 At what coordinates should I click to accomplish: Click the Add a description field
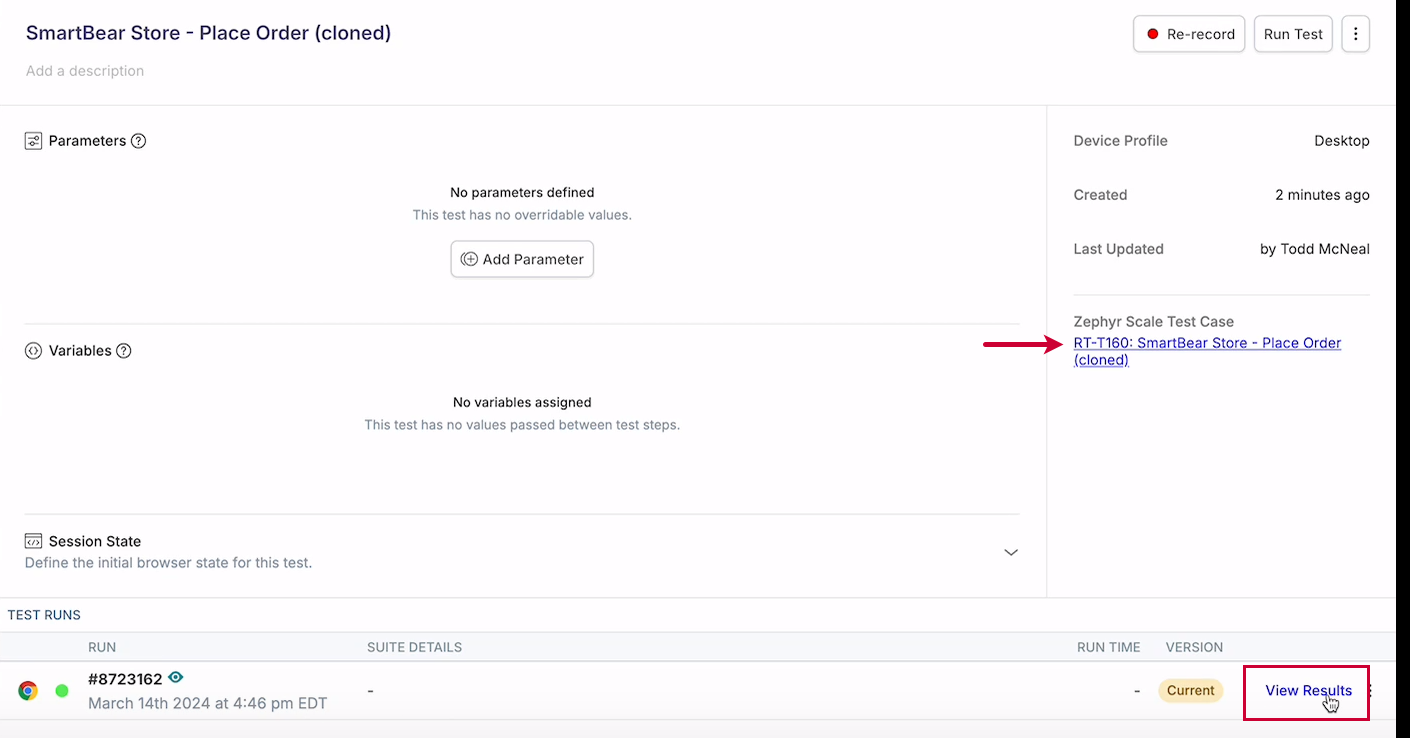coord(85,71)
